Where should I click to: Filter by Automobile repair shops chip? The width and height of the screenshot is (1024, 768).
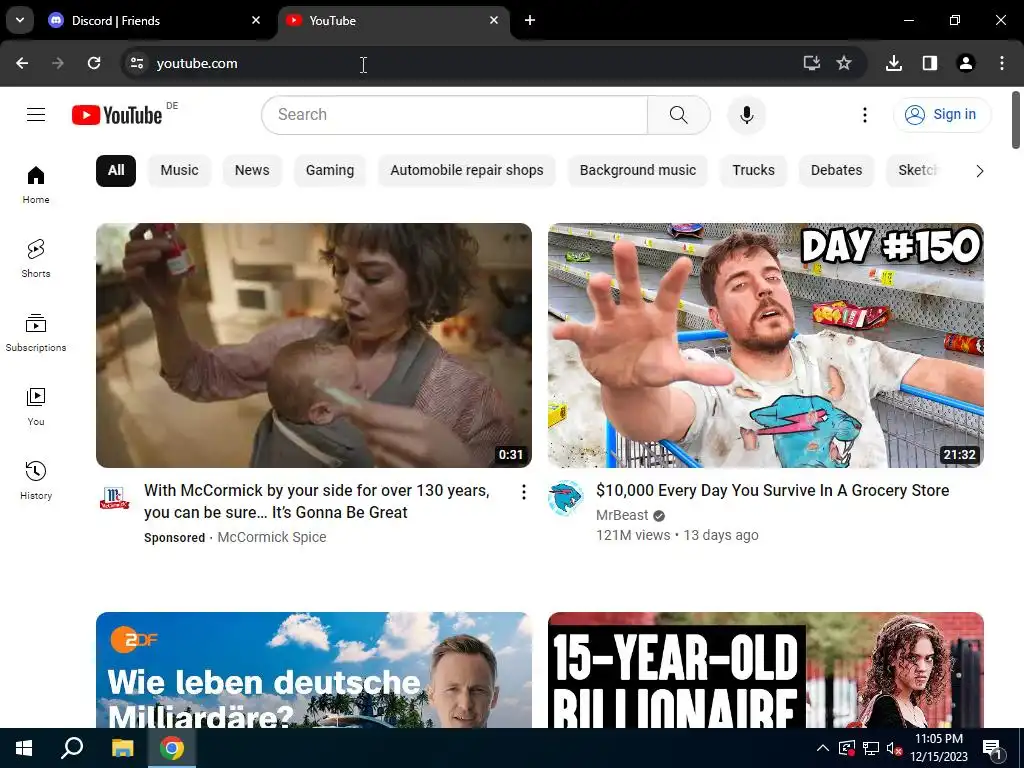coord(467,170)
